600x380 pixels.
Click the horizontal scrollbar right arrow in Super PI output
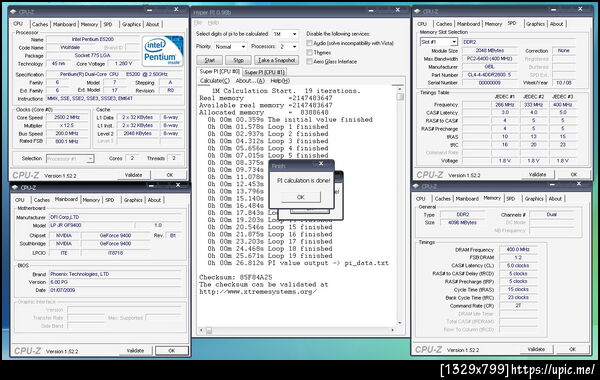click(x=392, y=330)
